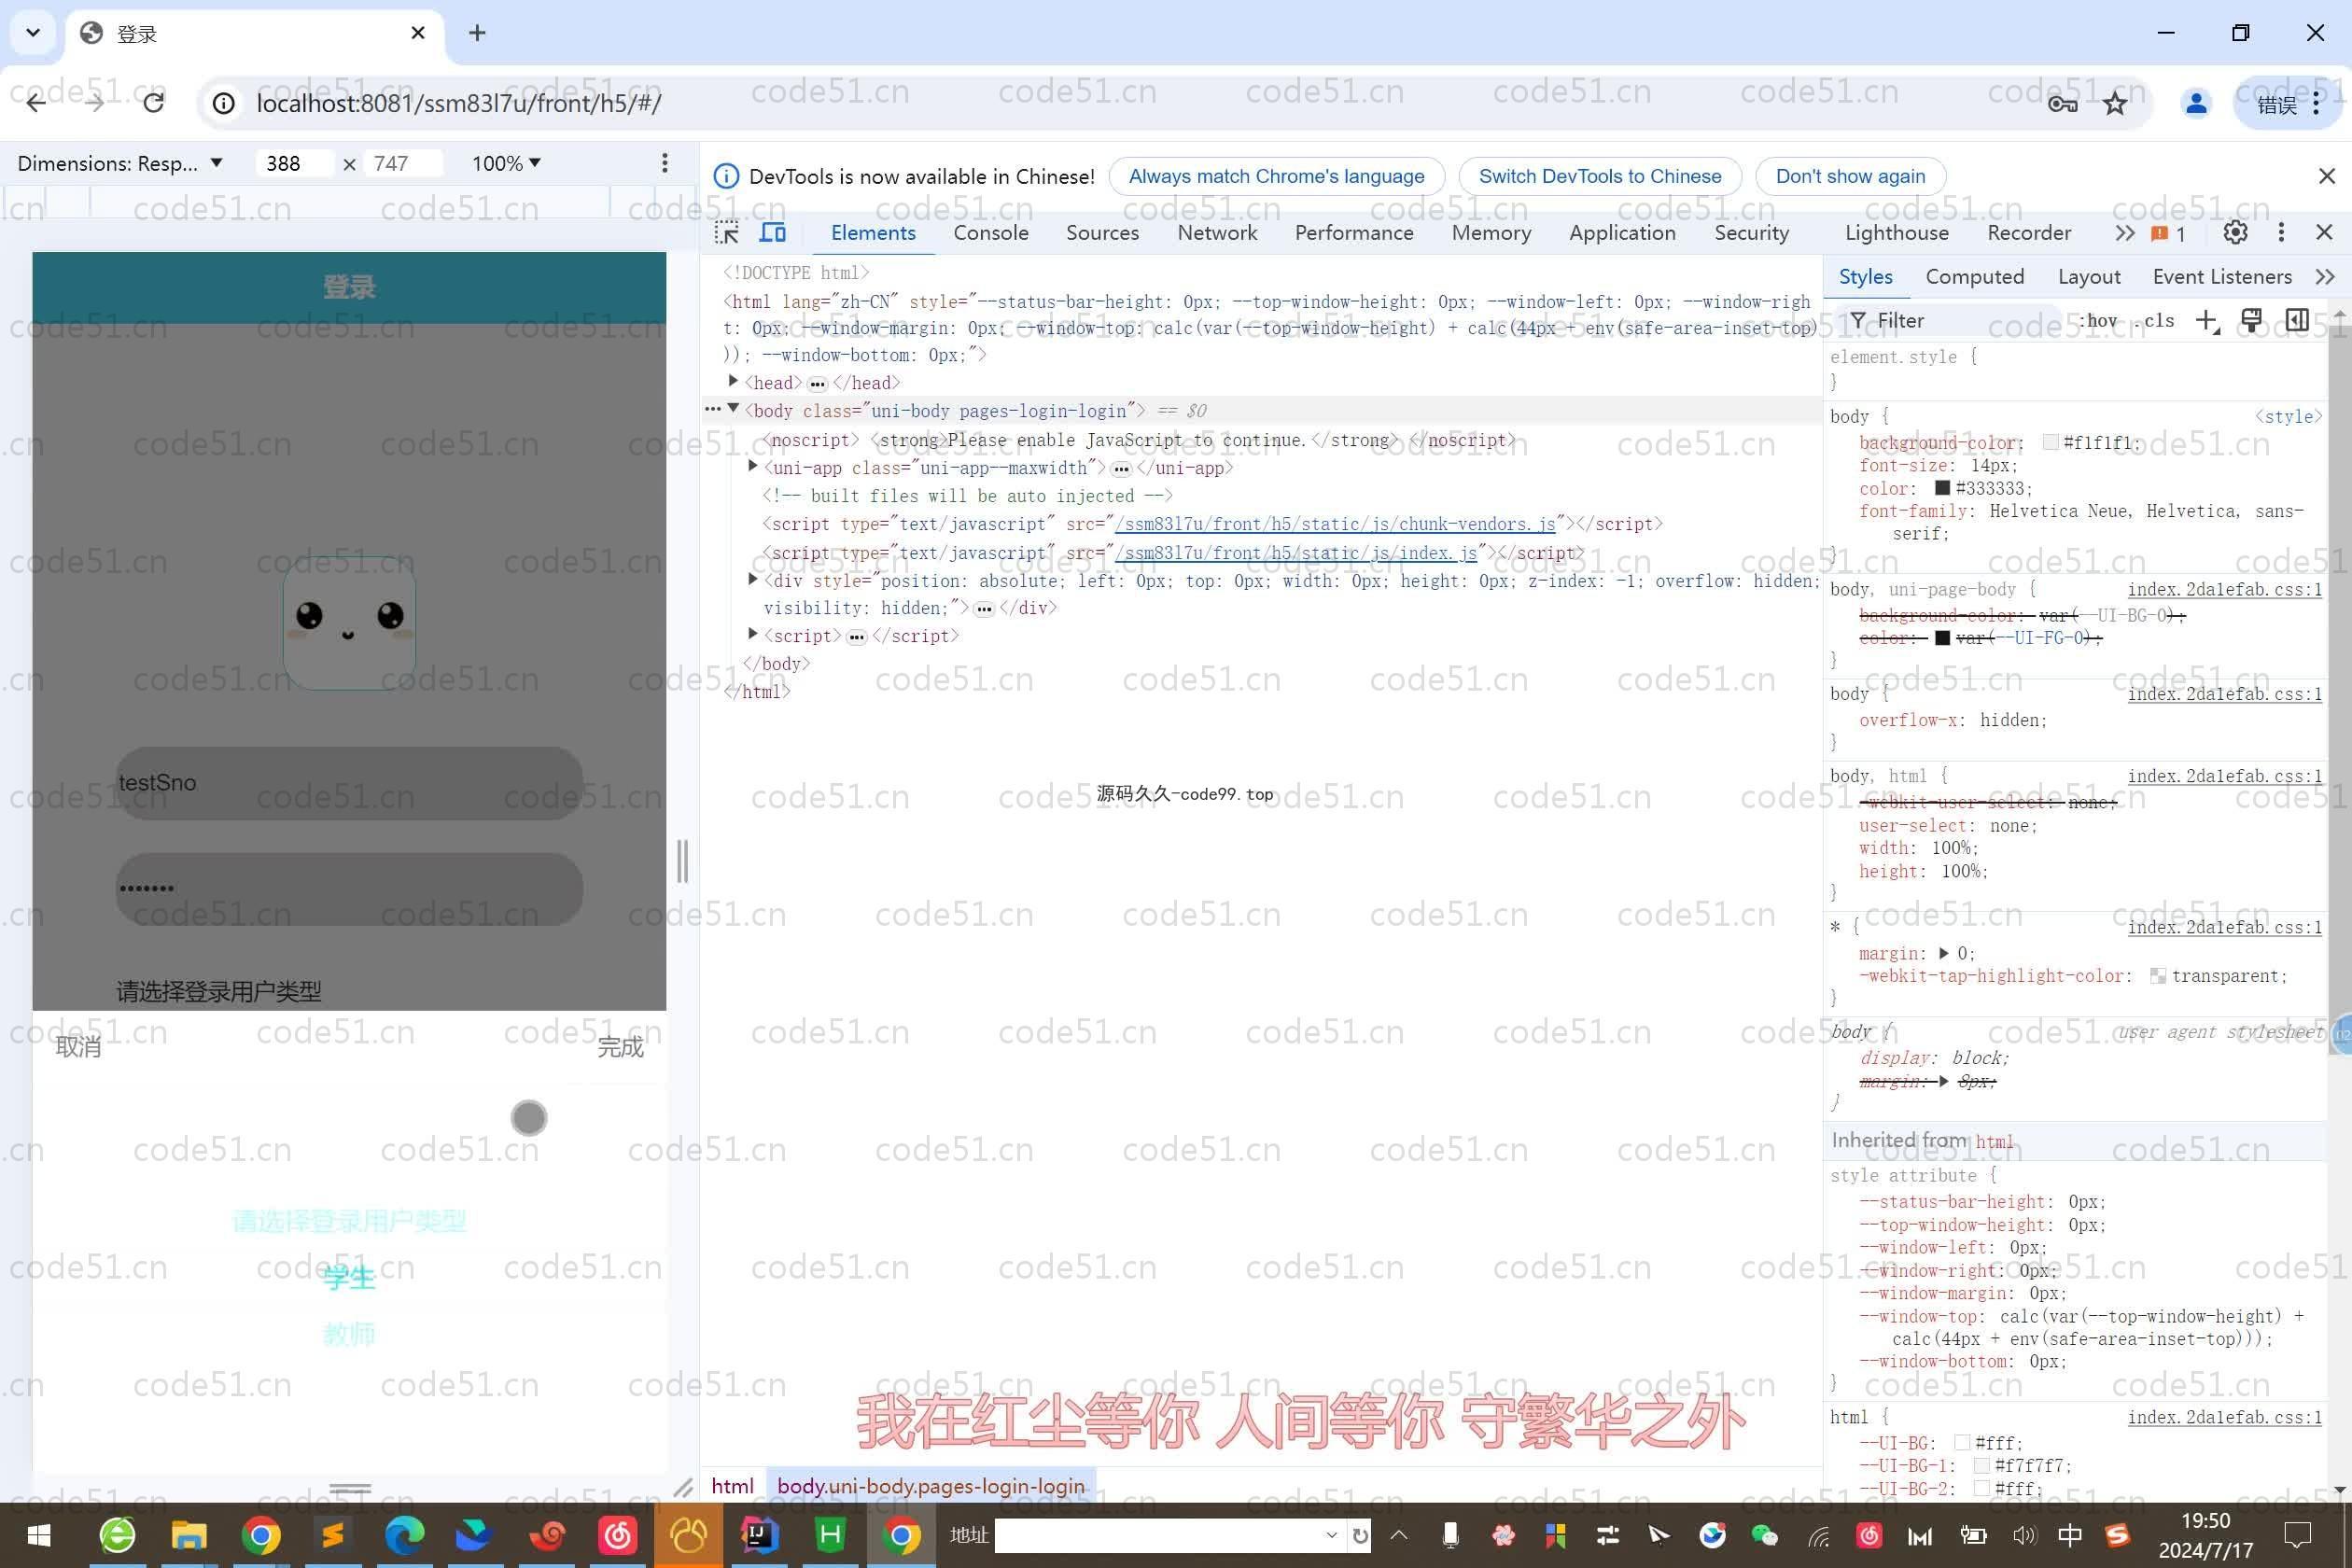
Task: Open DevTools settings gear
Action: [2235, 233]
